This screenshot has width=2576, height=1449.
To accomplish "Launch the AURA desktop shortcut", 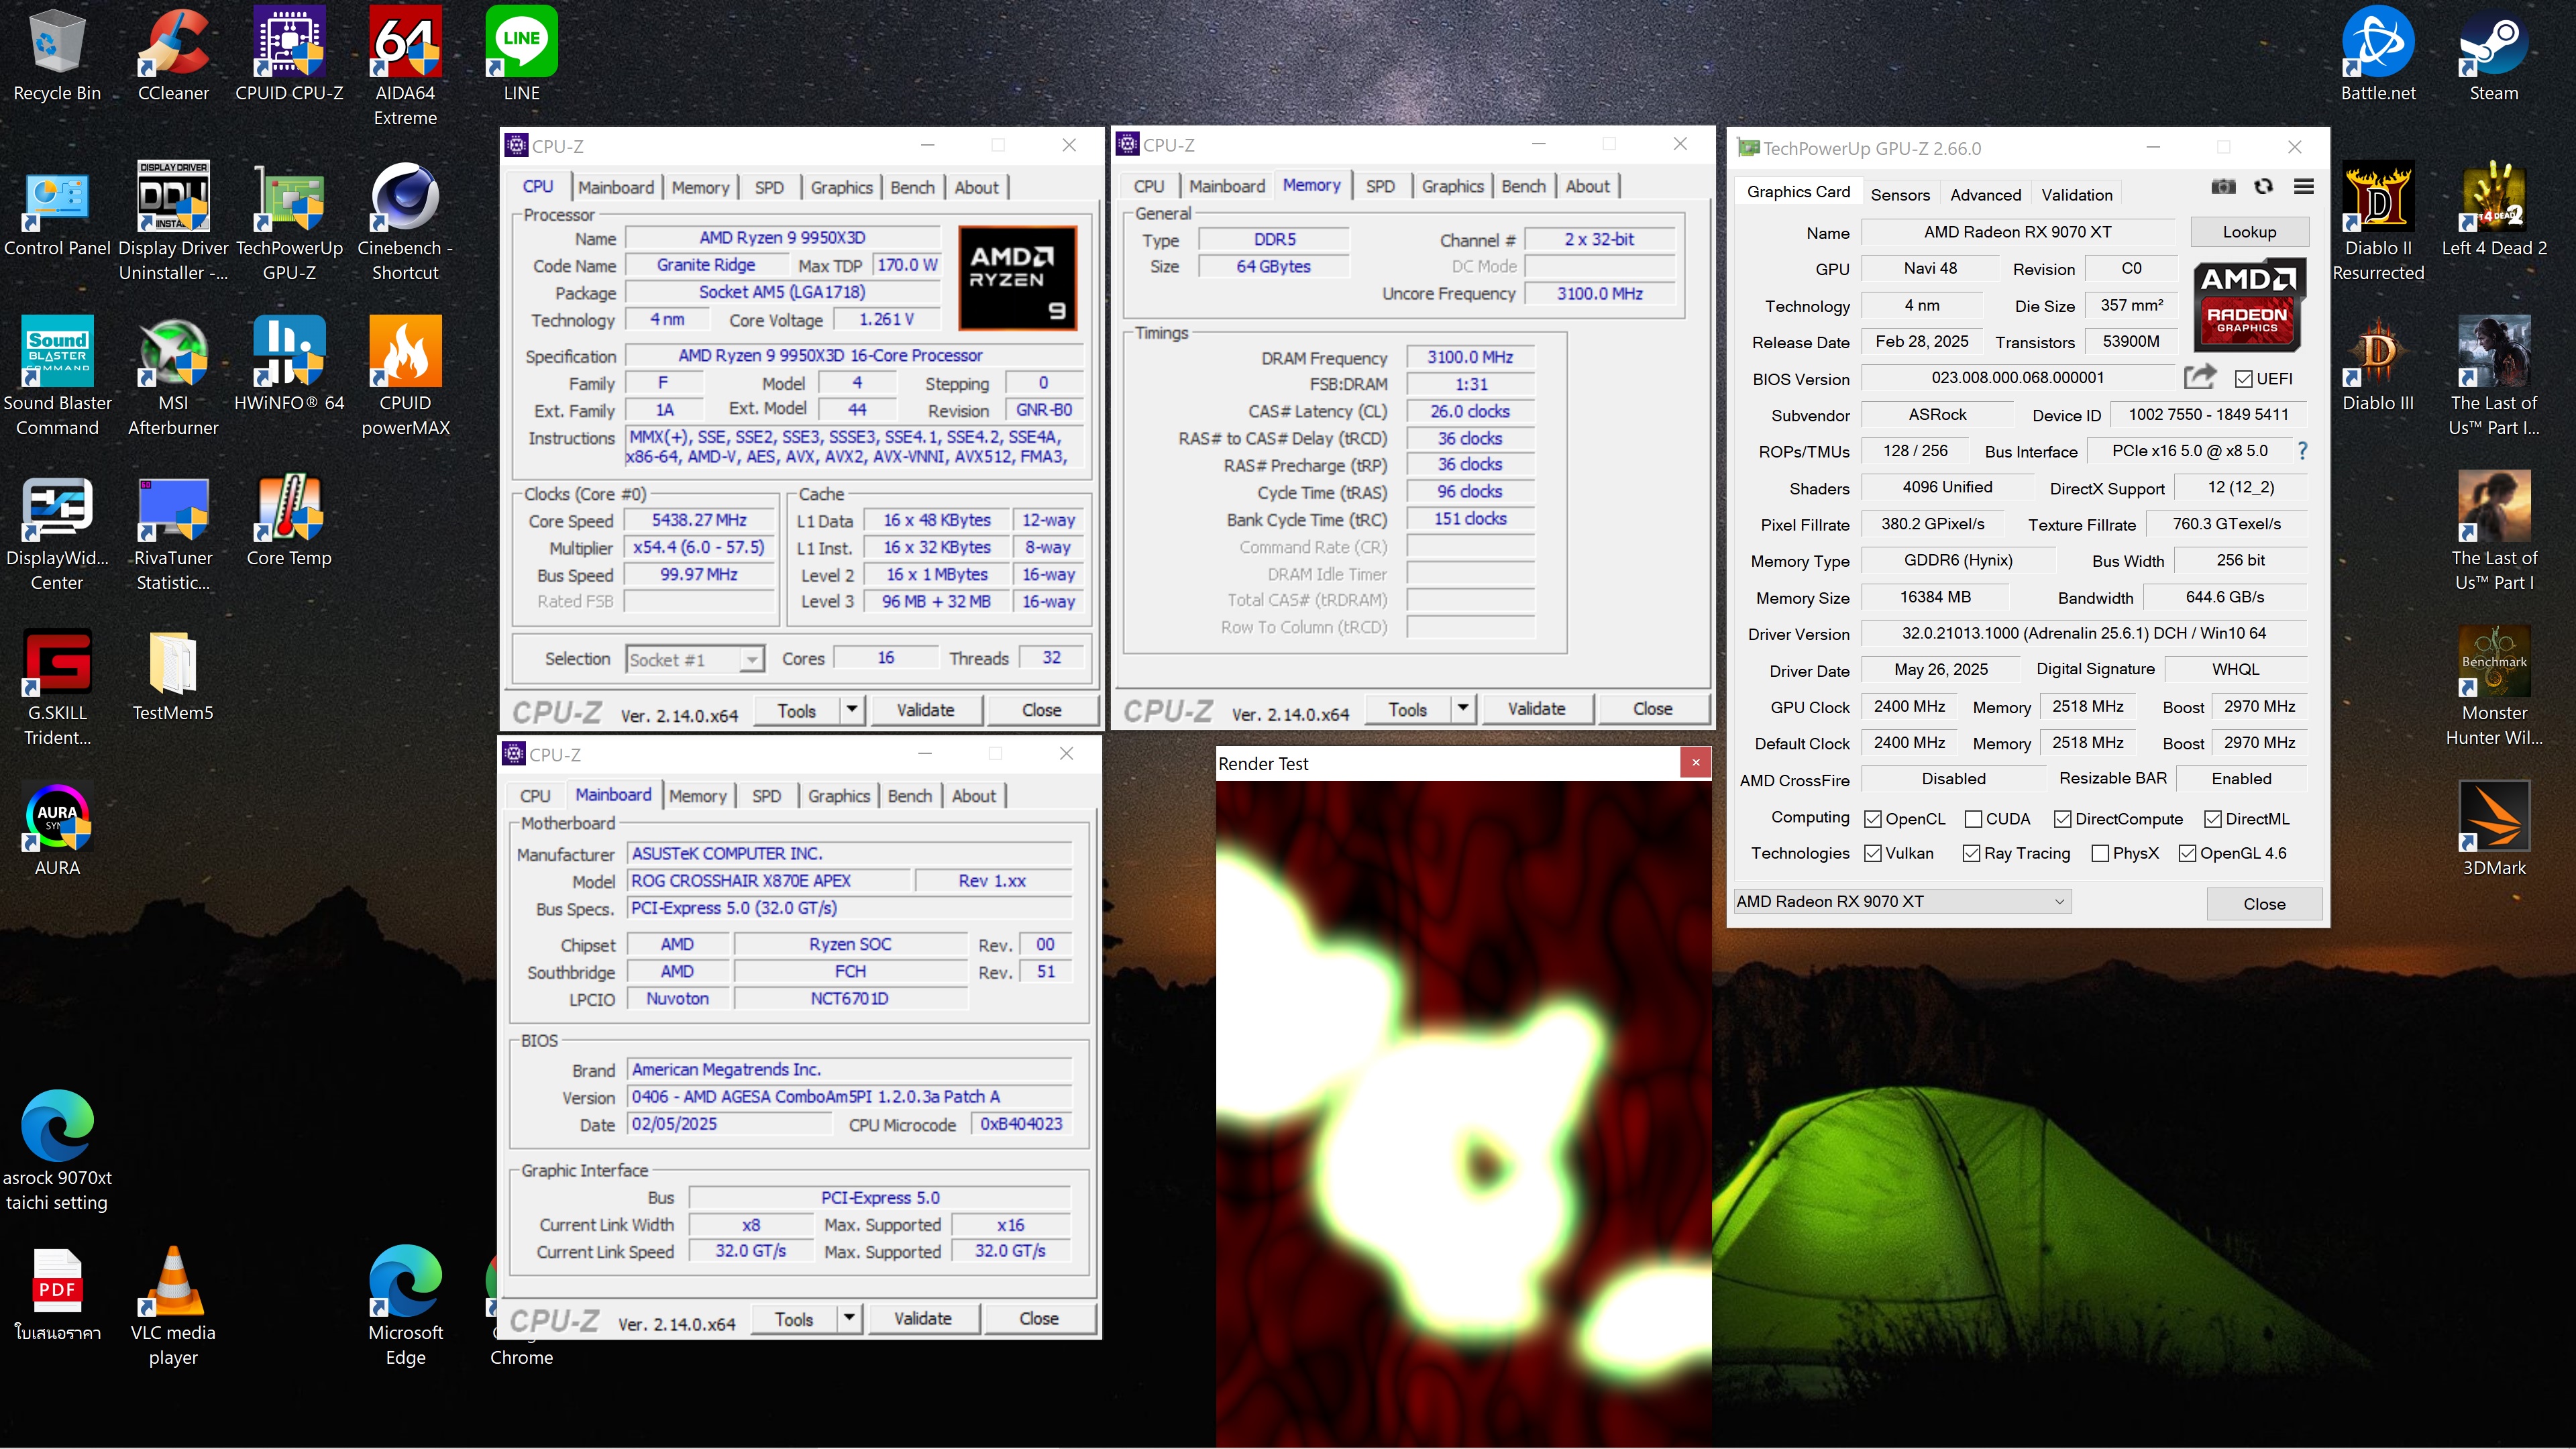I will click(x=57, y=828).
